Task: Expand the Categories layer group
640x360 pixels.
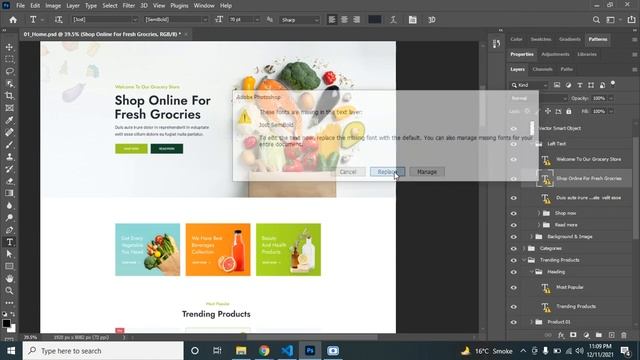Action: pos(524,248)
